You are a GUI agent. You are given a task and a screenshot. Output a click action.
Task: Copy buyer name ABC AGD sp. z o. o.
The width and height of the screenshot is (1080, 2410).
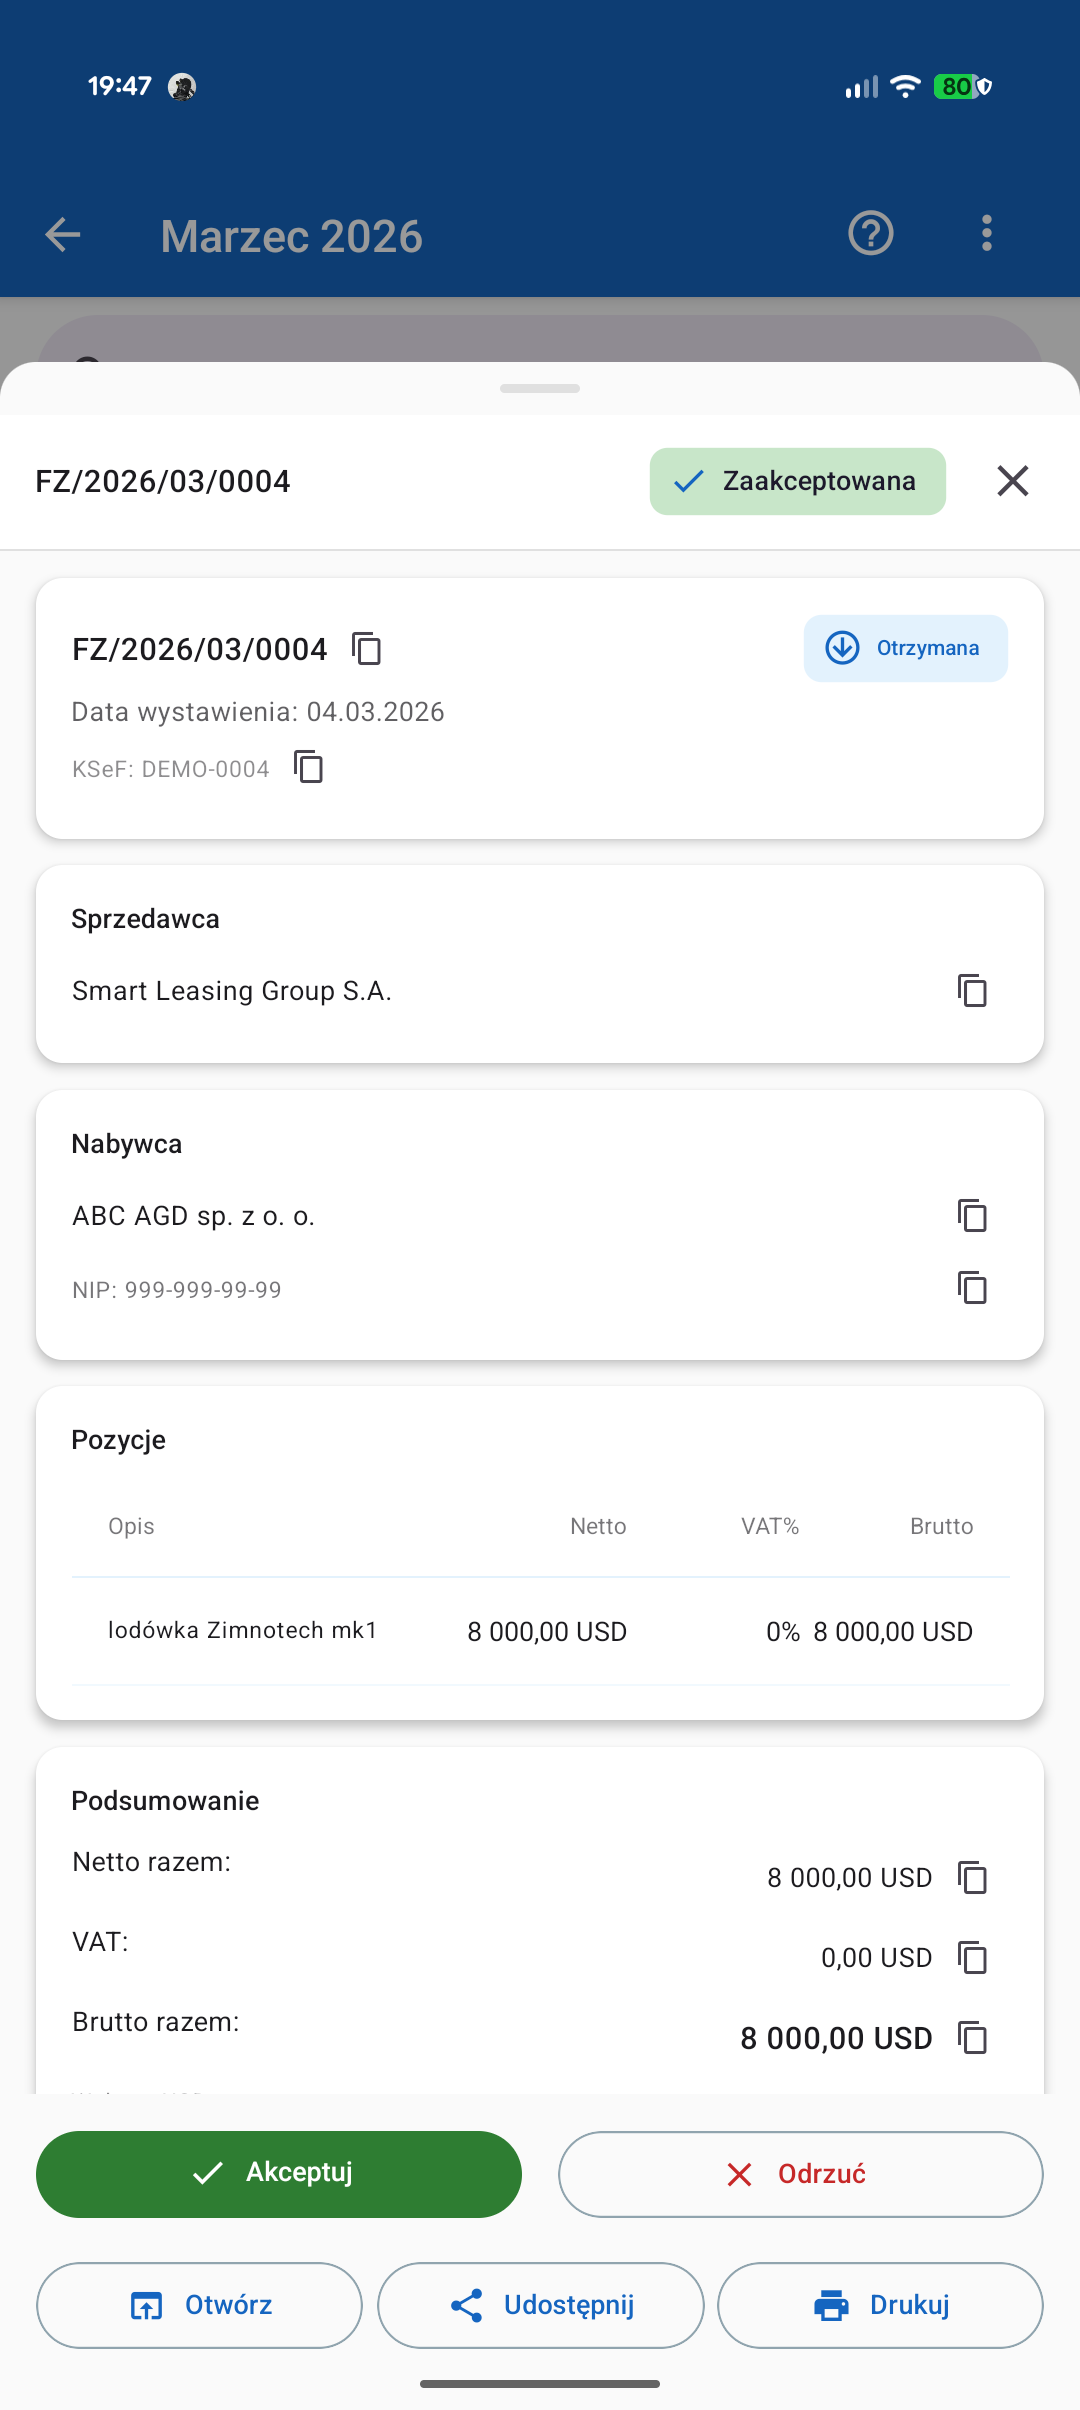(x=972, y=1216)
